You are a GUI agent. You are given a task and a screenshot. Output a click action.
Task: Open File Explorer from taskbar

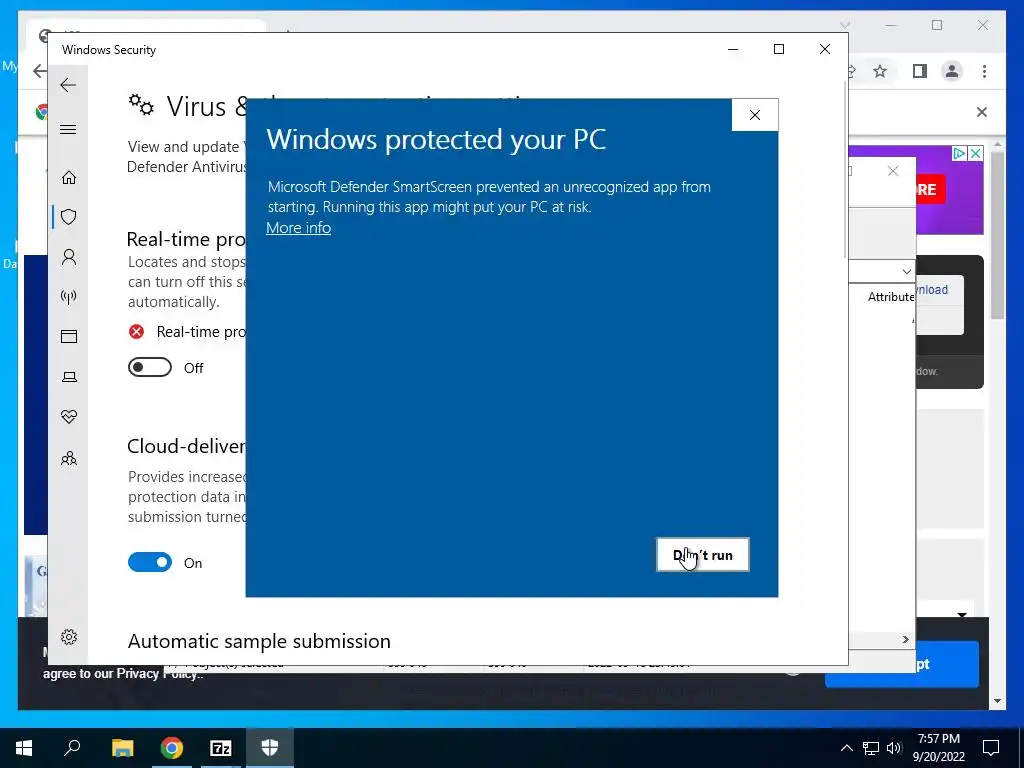point(122,748)
